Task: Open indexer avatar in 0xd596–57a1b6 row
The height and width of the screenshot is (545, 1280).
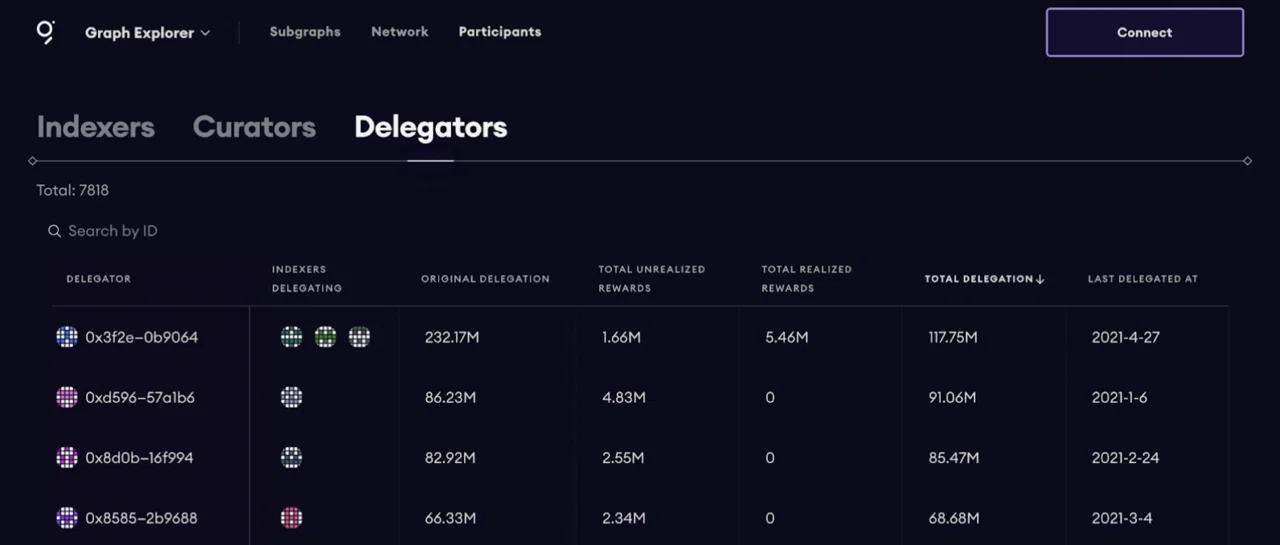Action: 291,397
